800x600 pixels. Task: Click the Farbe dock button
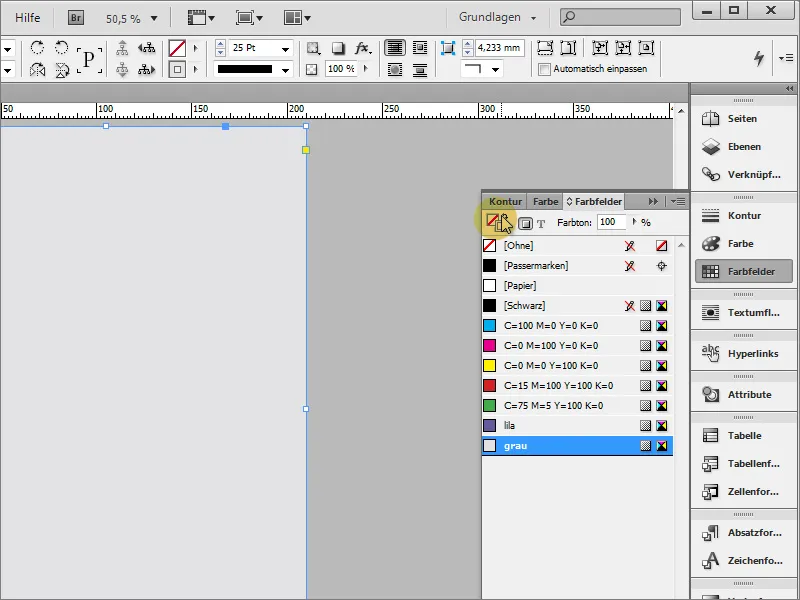(743, 244)
